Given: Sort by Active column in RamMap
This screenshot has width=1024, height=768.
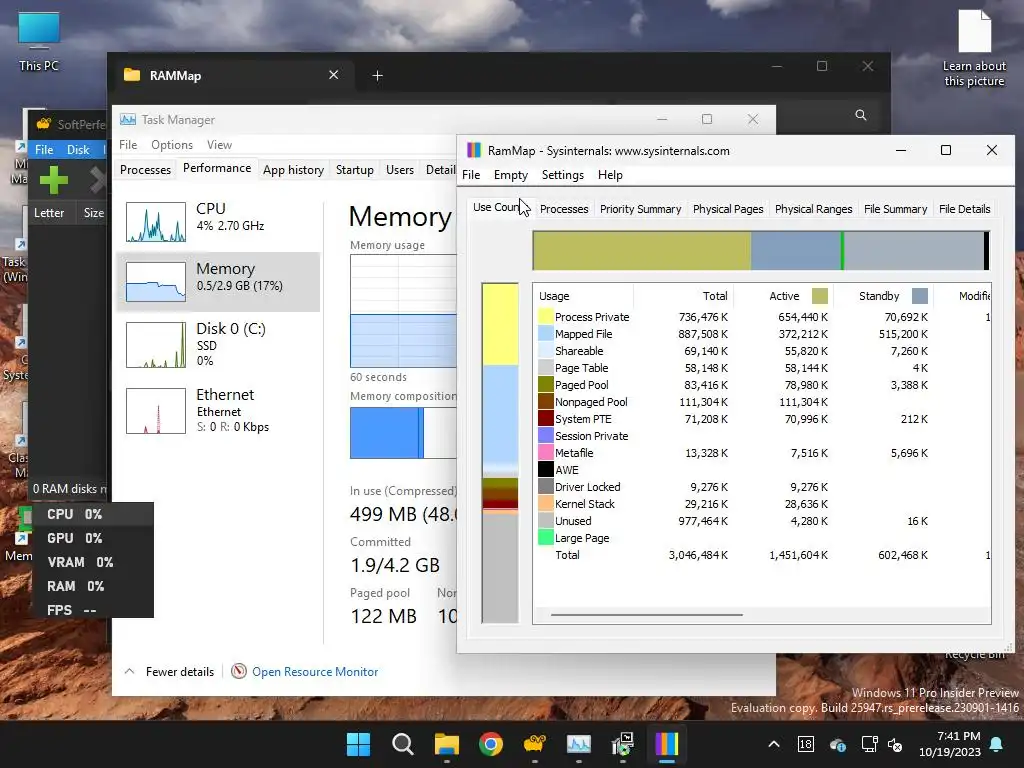Looking at the screenshot, I should (x=783, y=296).
